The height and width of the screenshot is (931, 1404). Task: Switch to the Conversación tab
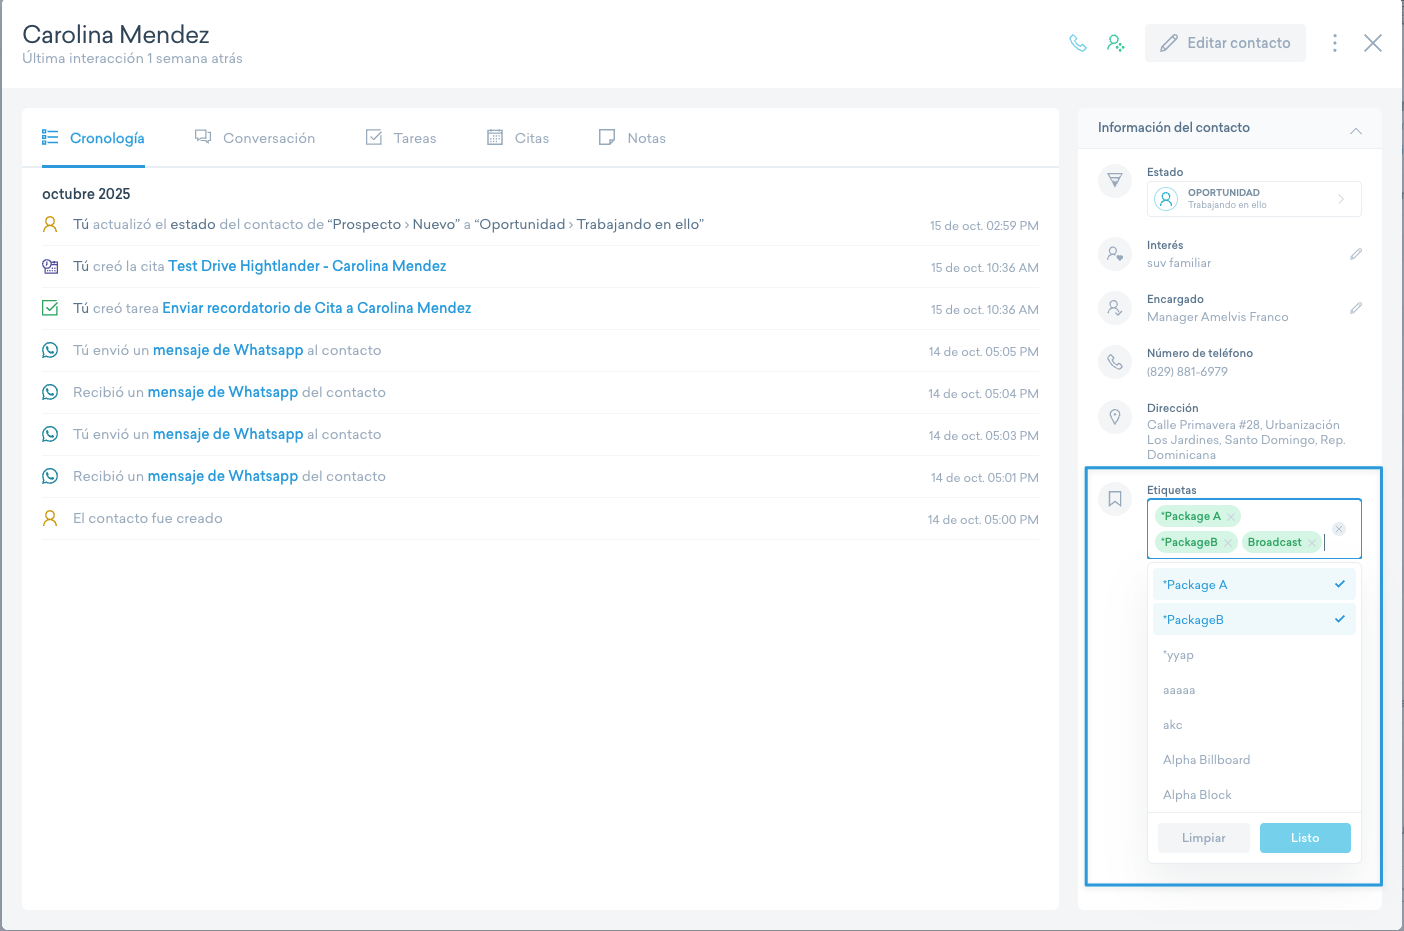[255, 138]
